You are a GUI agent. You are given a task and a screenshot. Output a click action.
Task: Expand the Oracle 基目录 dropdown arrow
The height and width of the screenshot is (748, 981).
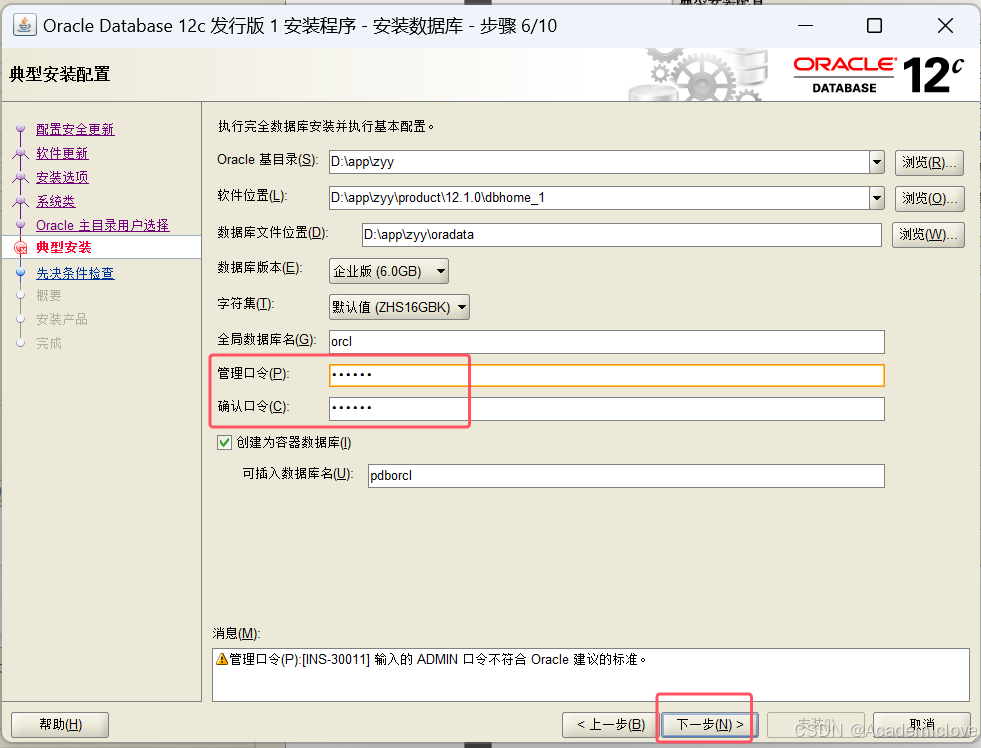pos(876,161)
